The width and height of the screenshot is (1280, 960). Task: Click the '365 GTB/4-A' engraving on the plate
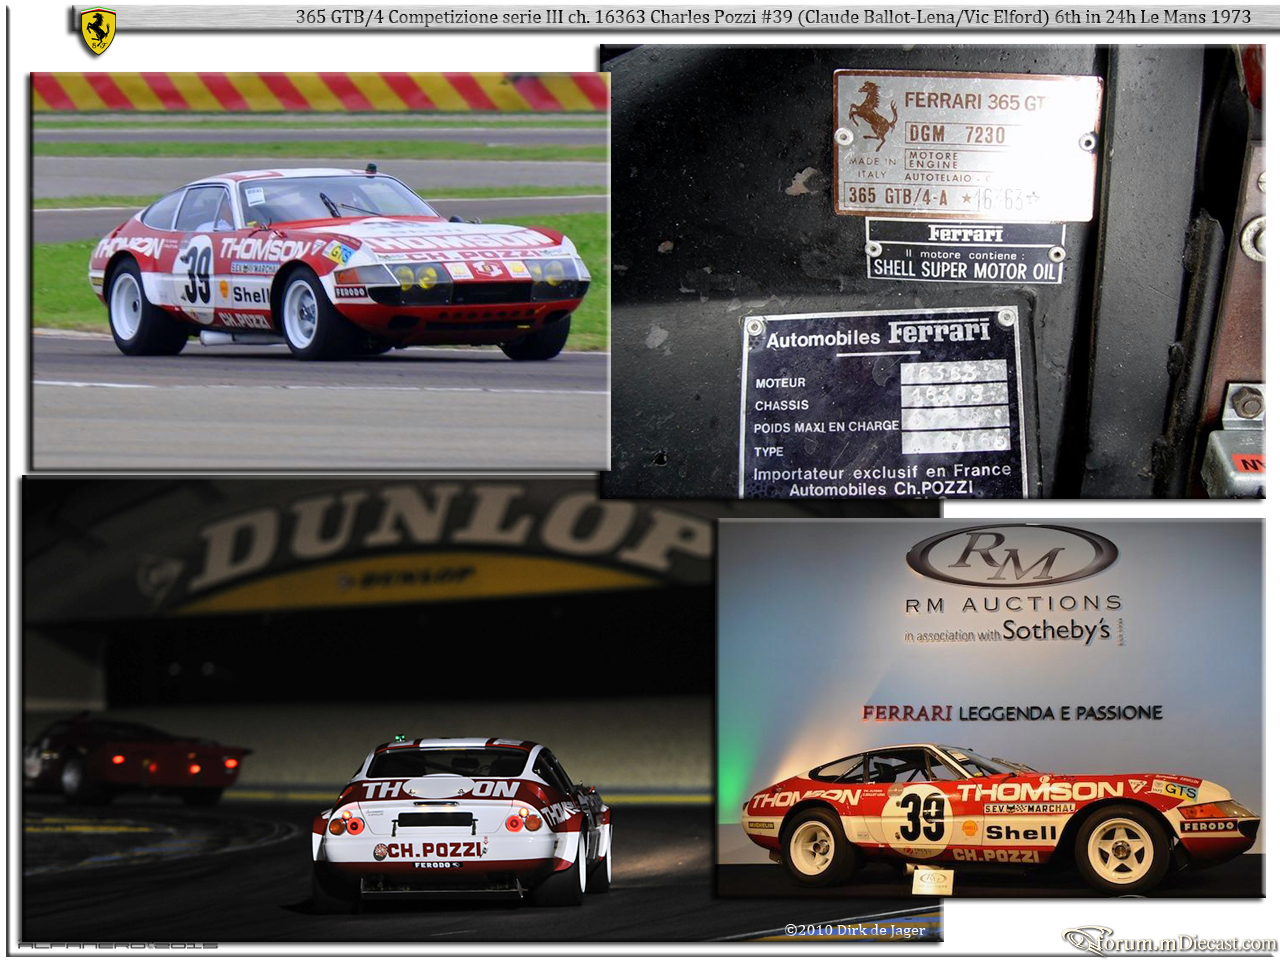pos(897,195)
